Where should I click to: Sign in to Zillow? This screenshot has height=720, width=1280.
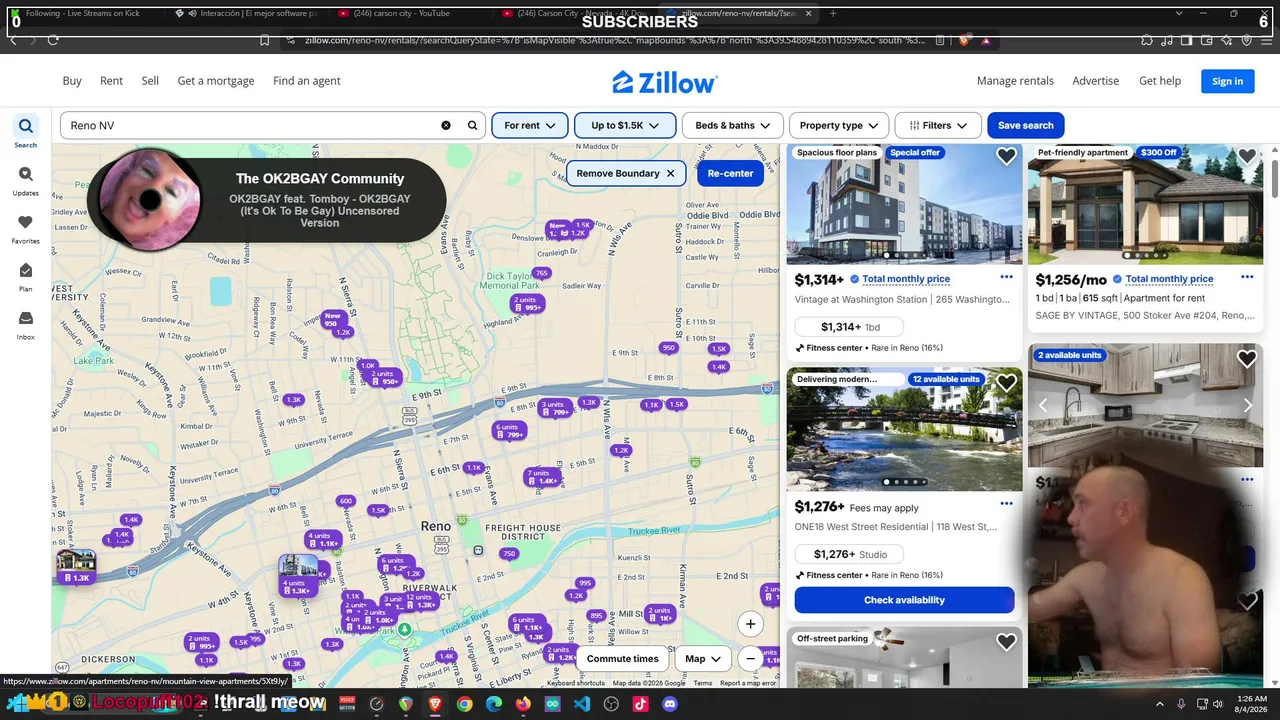pos(1227,81)
